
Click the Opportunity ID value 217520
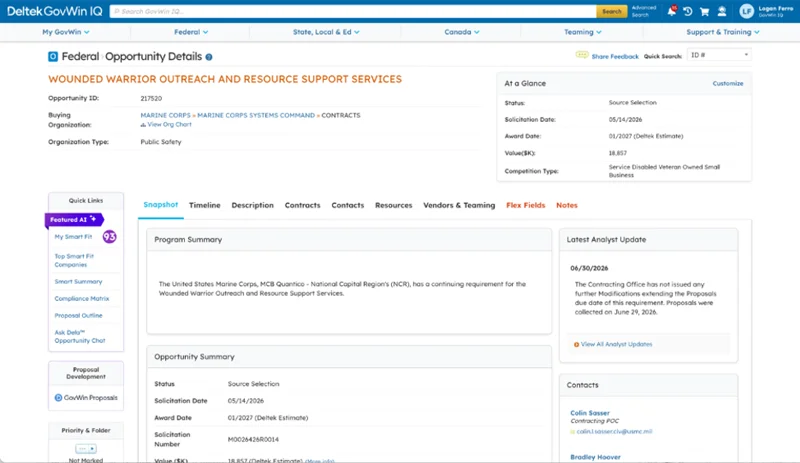pyautogui.click(x=151, y=99)
